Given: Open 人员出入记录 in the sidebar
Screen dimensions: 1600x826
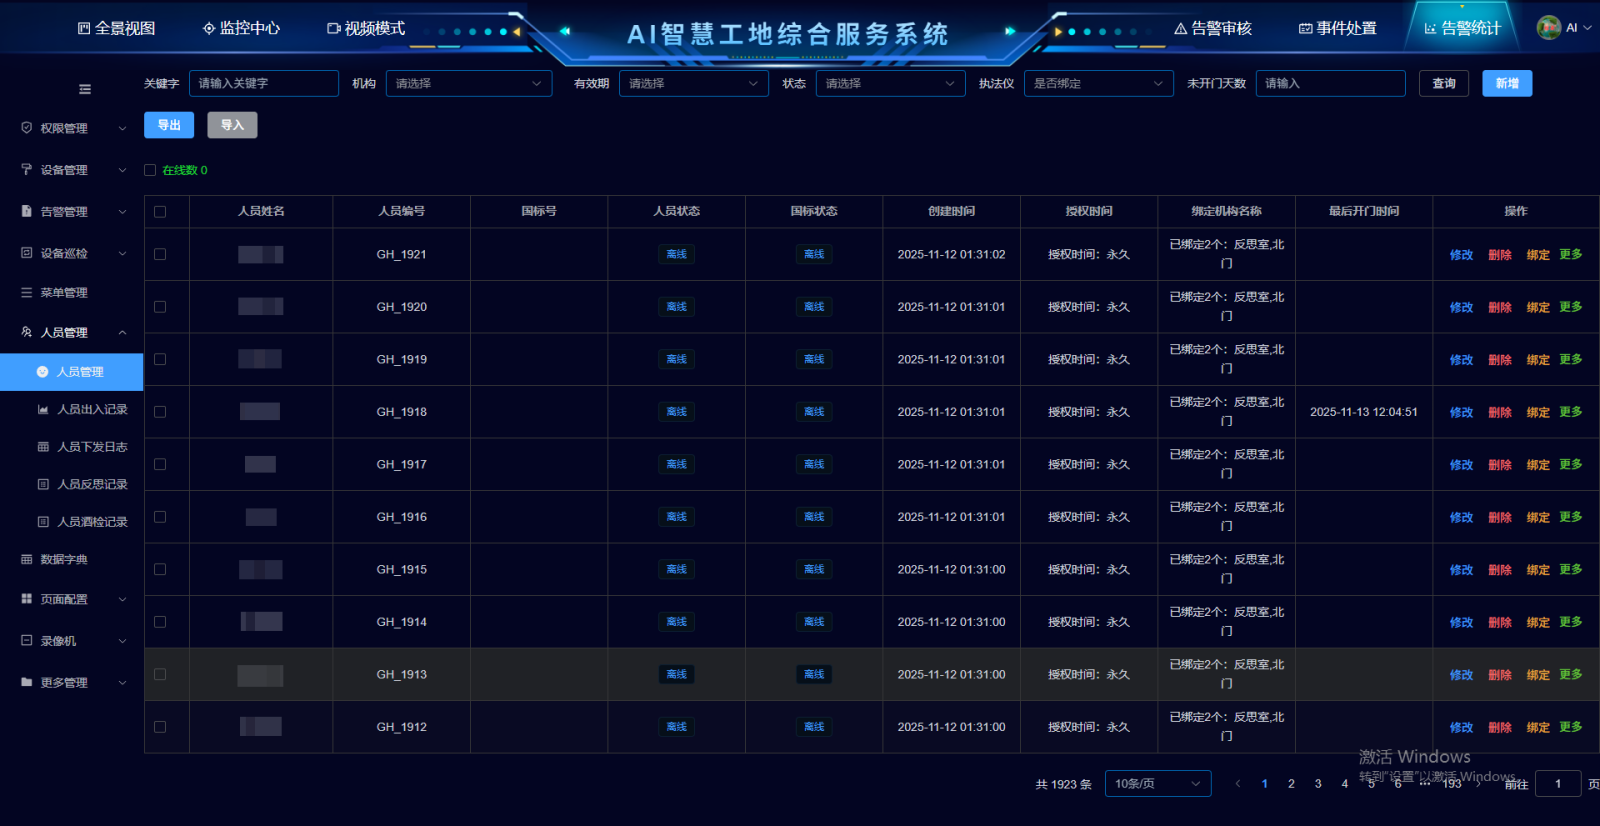Looking at the screenshot, I should point(92,410).
